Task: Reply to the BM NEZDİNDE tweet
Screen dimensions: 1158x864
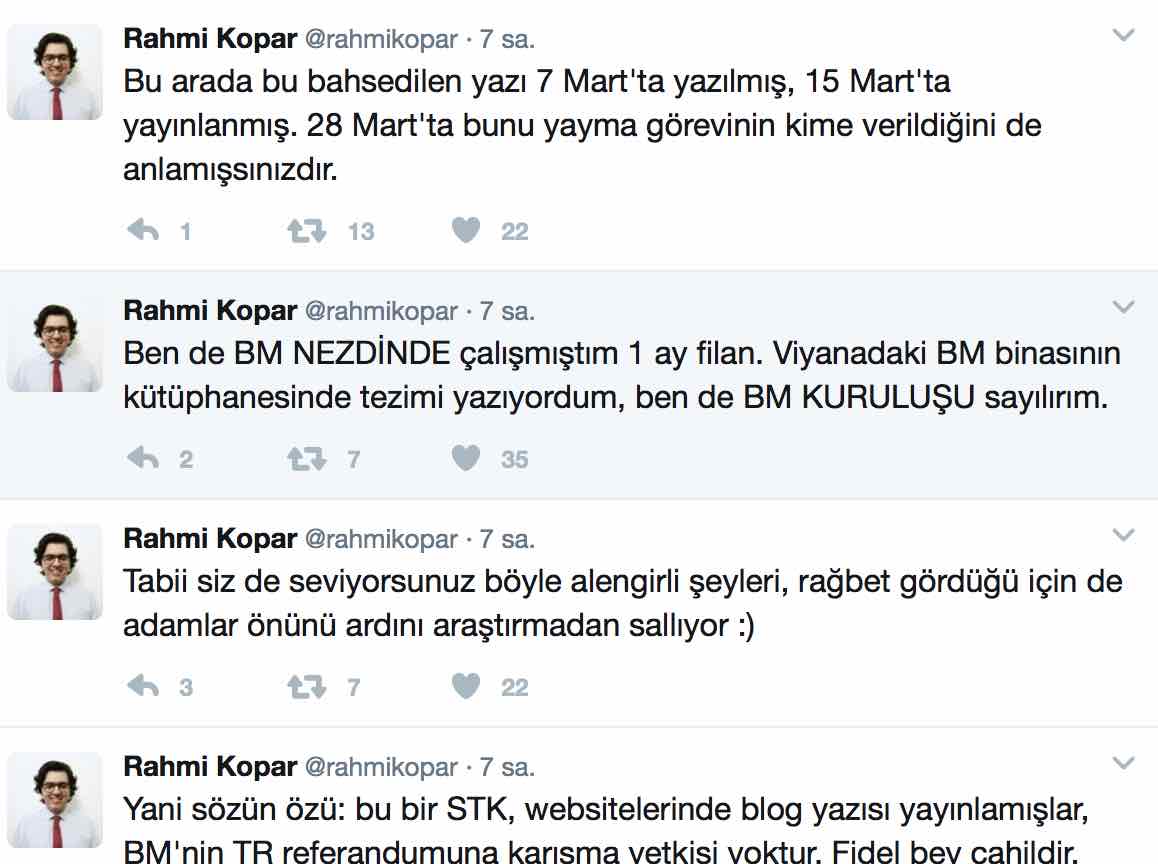Action: point(143,459)
